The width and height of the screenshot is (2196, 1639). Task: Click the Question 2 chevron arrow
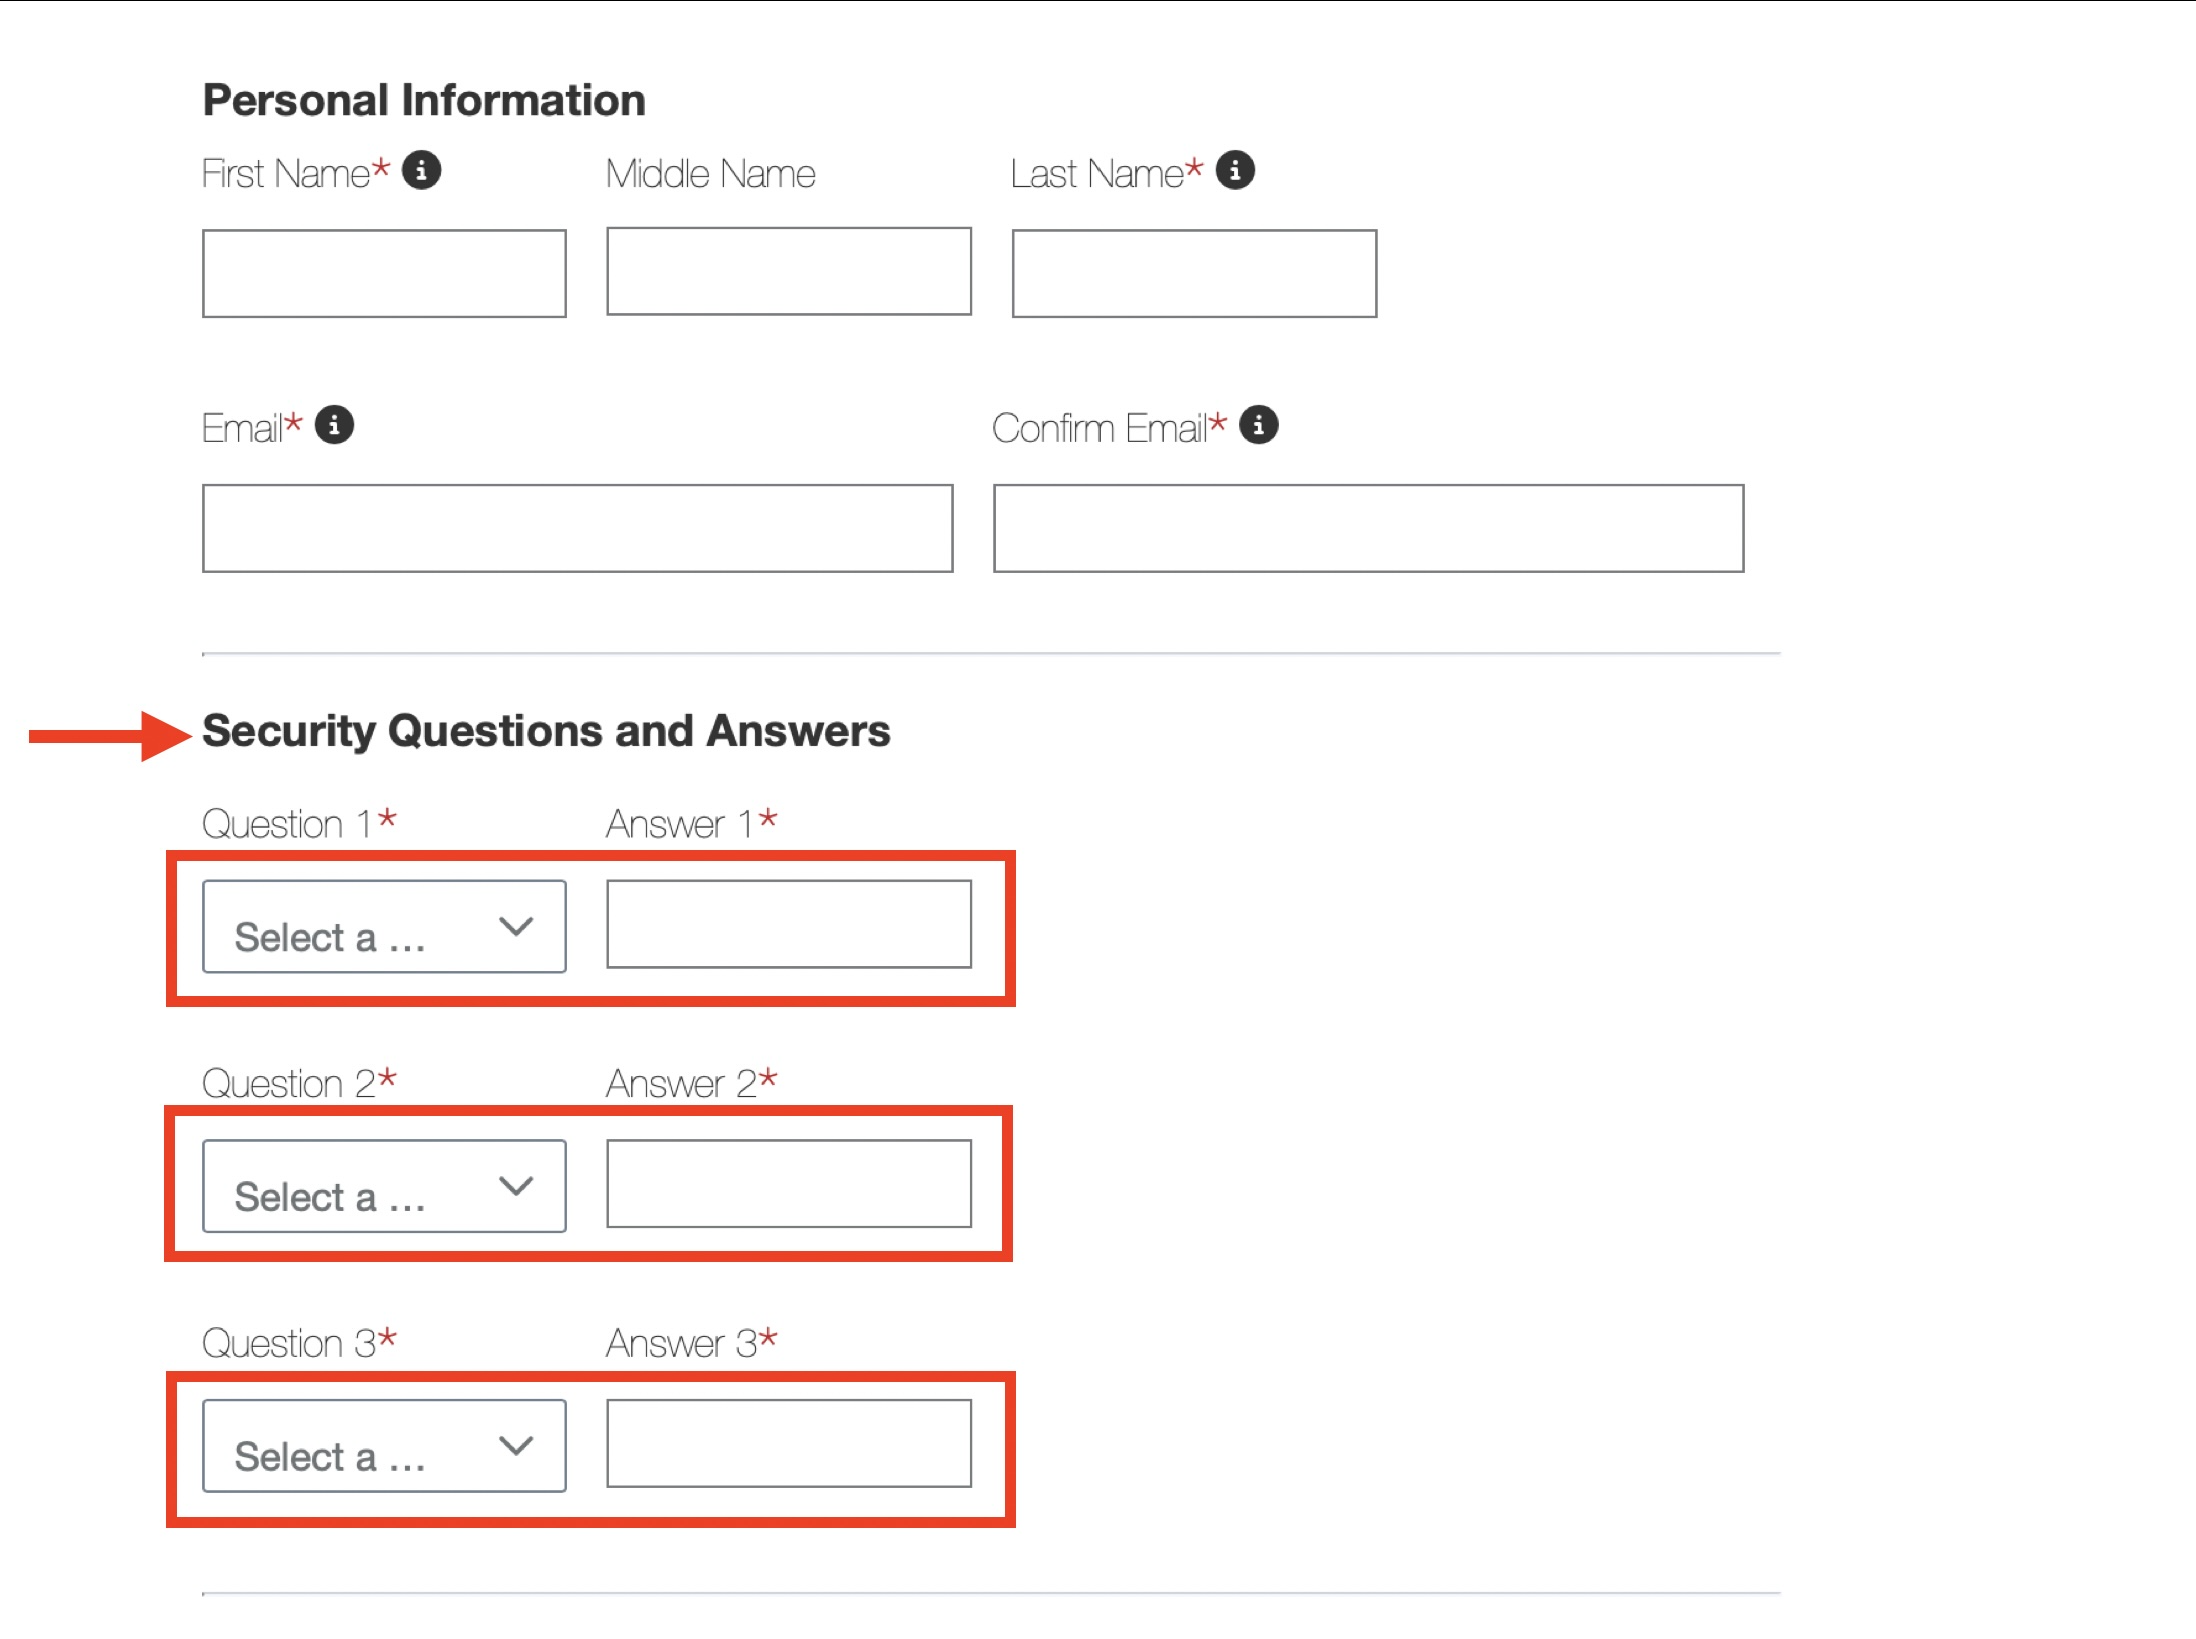[516, 1186]
